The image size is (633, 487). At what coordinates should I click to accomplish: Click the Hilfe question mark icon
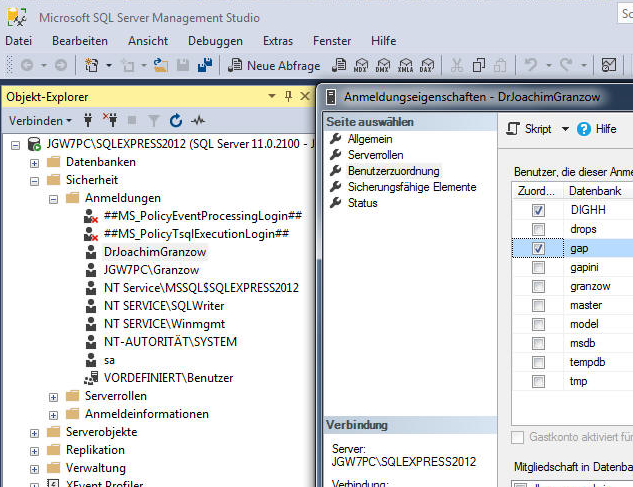click(584, 129)
